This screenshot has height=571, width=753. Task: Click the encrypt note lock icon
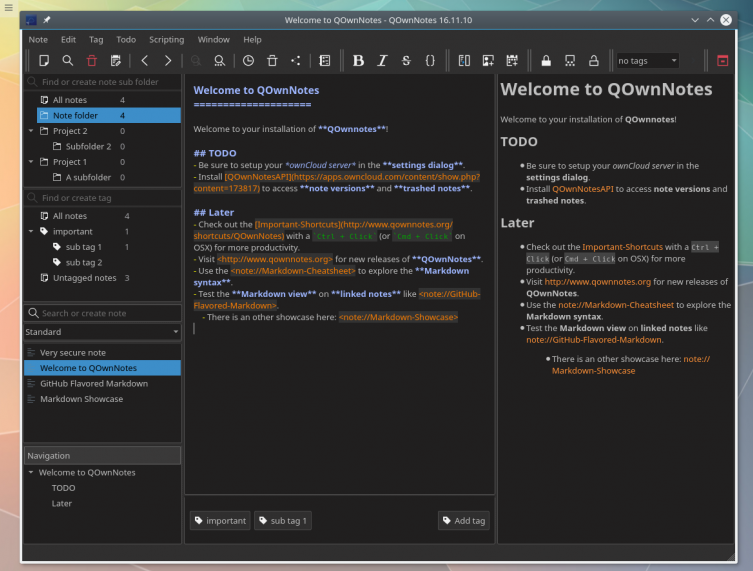coord(546,61)
